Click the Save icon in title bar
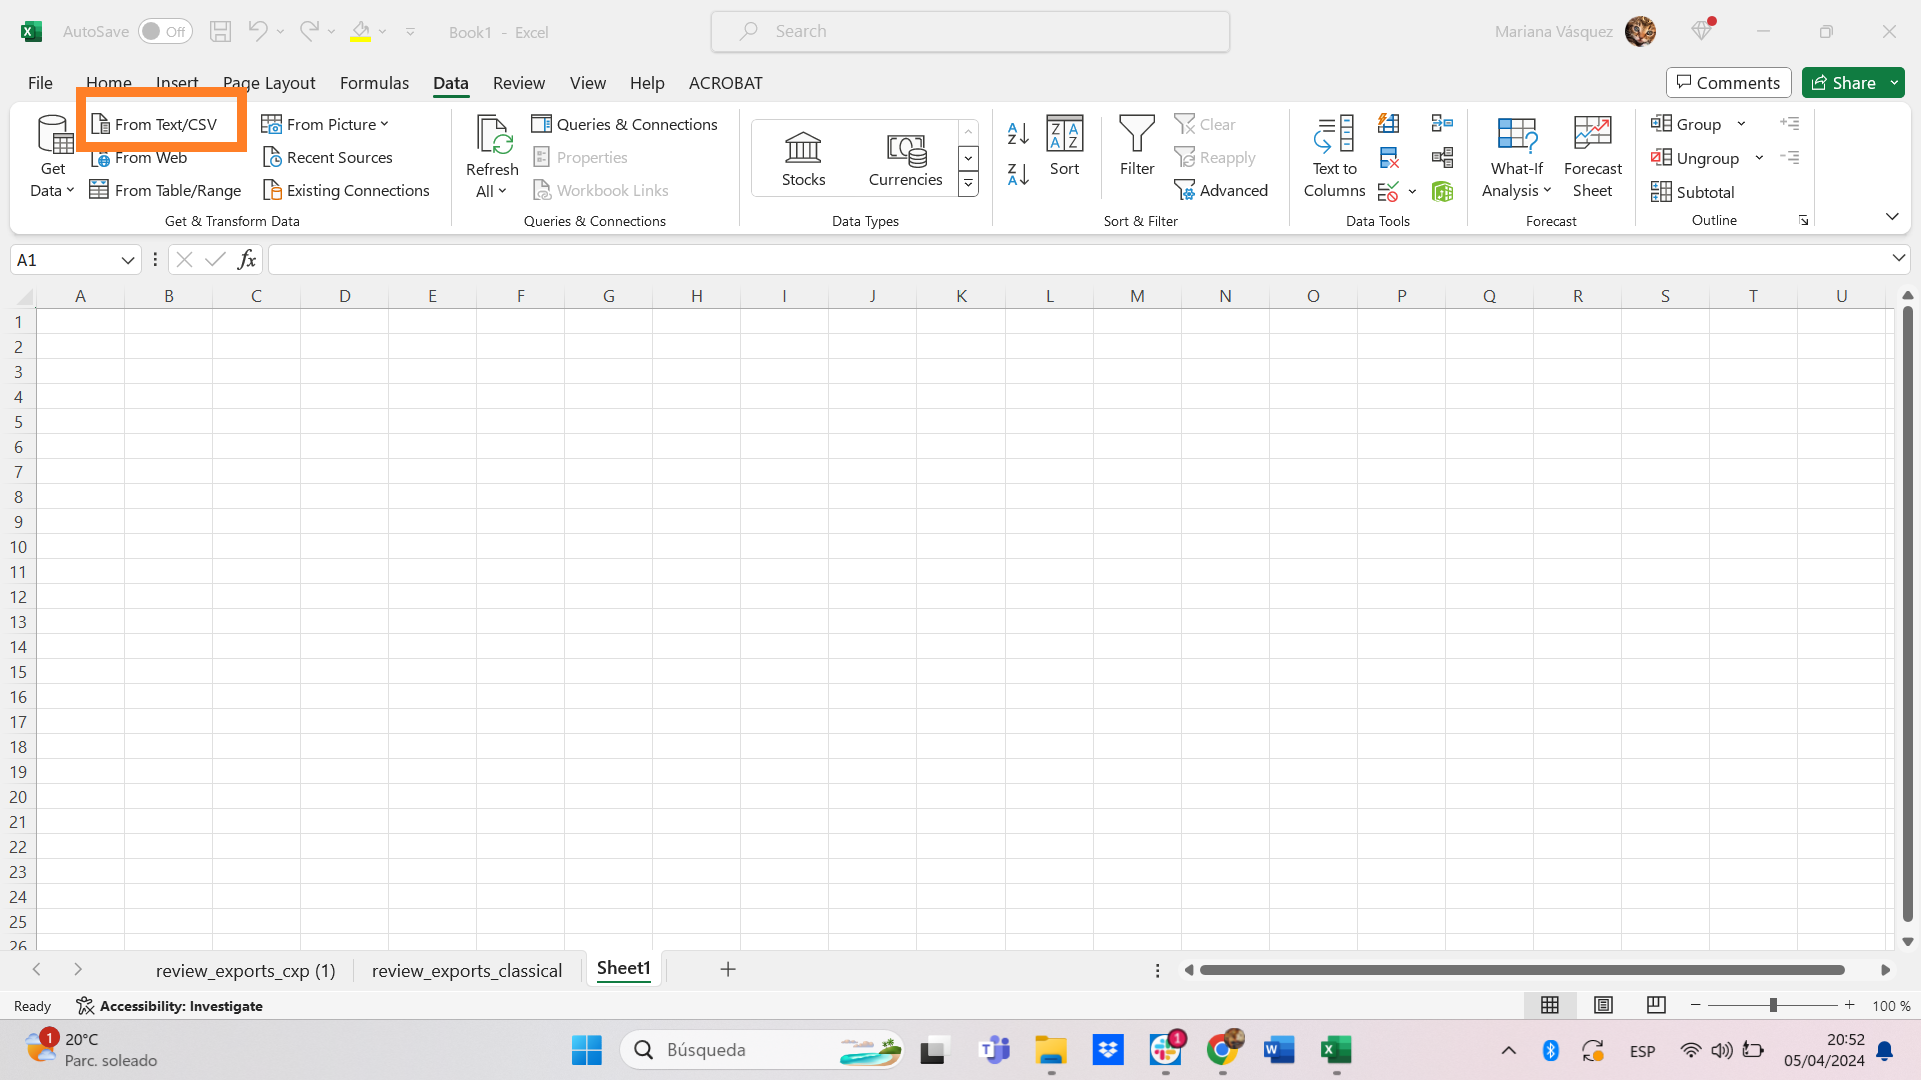The image size is (1921, 1080). 220,31
